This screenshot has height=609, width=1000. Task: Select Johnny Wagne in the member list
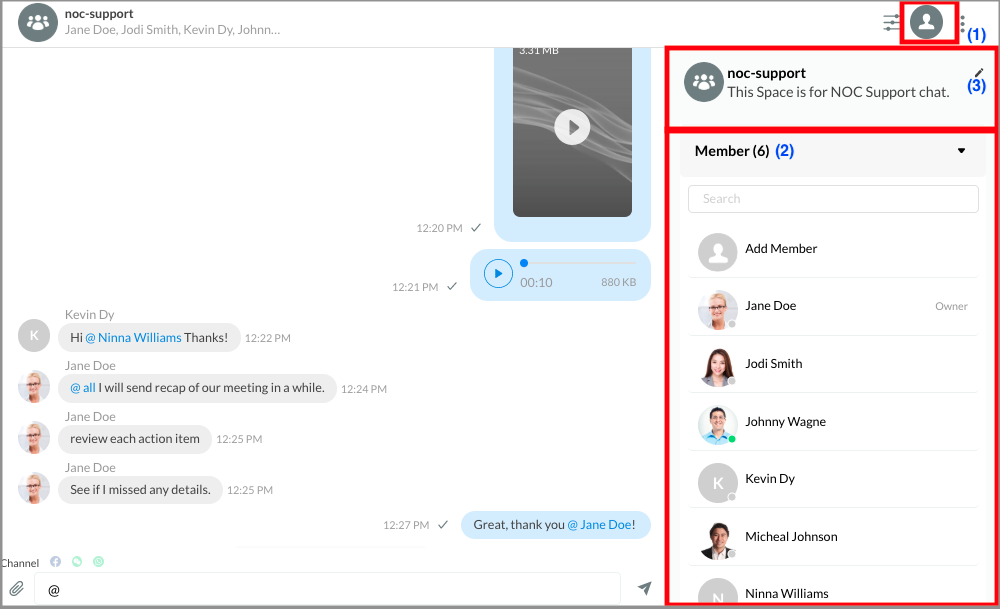pos(784,422)
